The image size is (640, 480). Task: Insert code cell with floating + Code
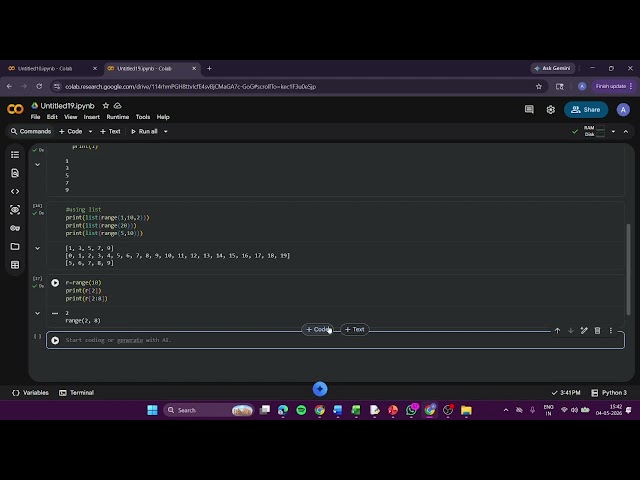click(318, 329)
